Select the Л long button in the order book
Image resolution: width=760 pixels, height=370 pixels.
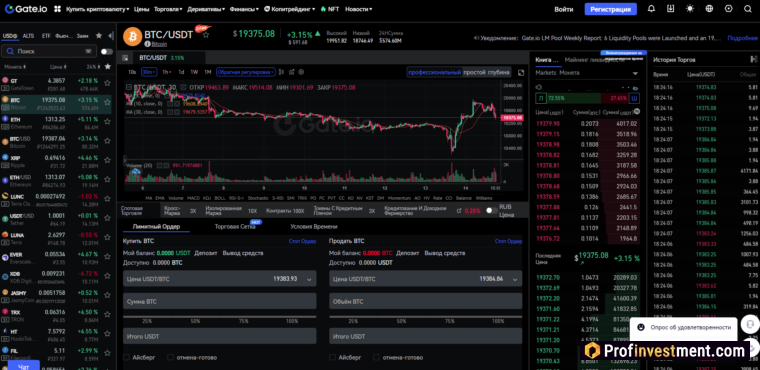click(540, 98)
